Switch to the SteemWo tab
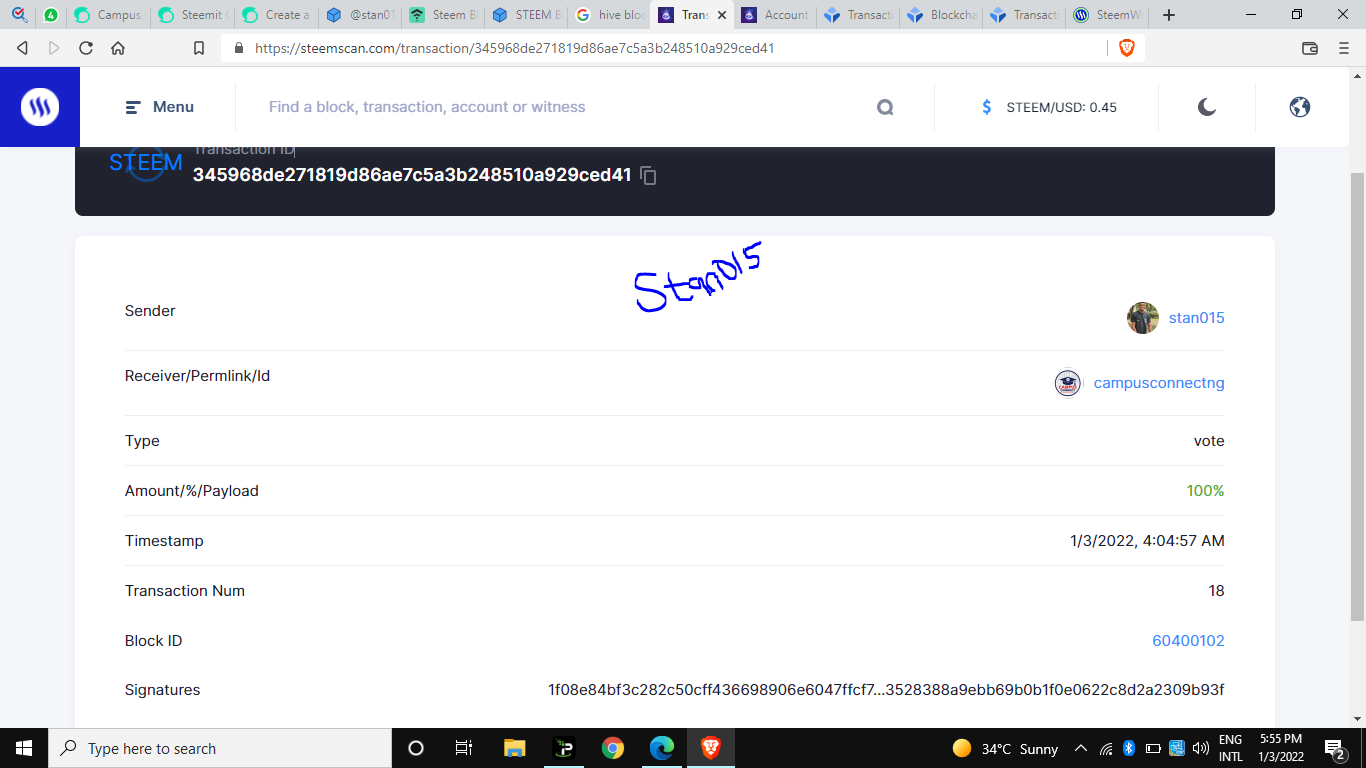Screen dimensions: 1366x768 pos(1107,15)
